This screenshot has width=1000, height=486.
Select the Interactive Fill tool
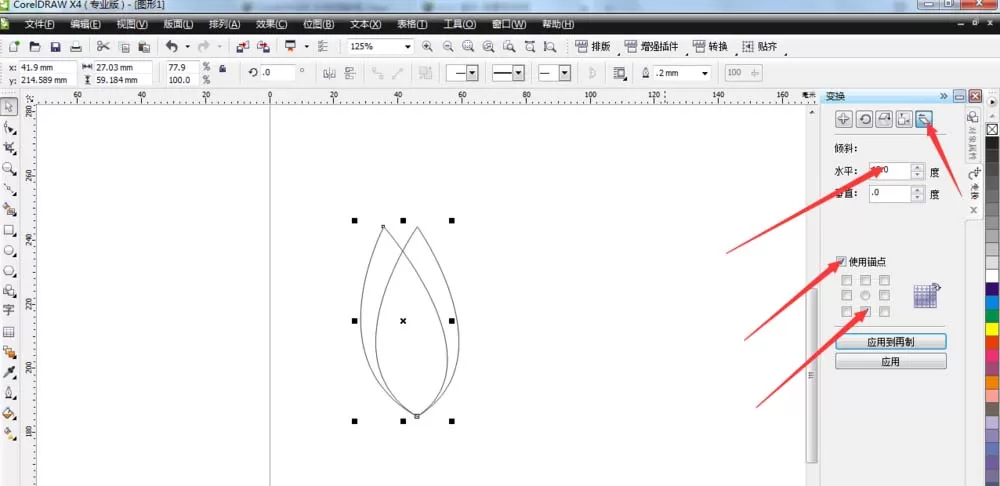(x=9, y=433)
